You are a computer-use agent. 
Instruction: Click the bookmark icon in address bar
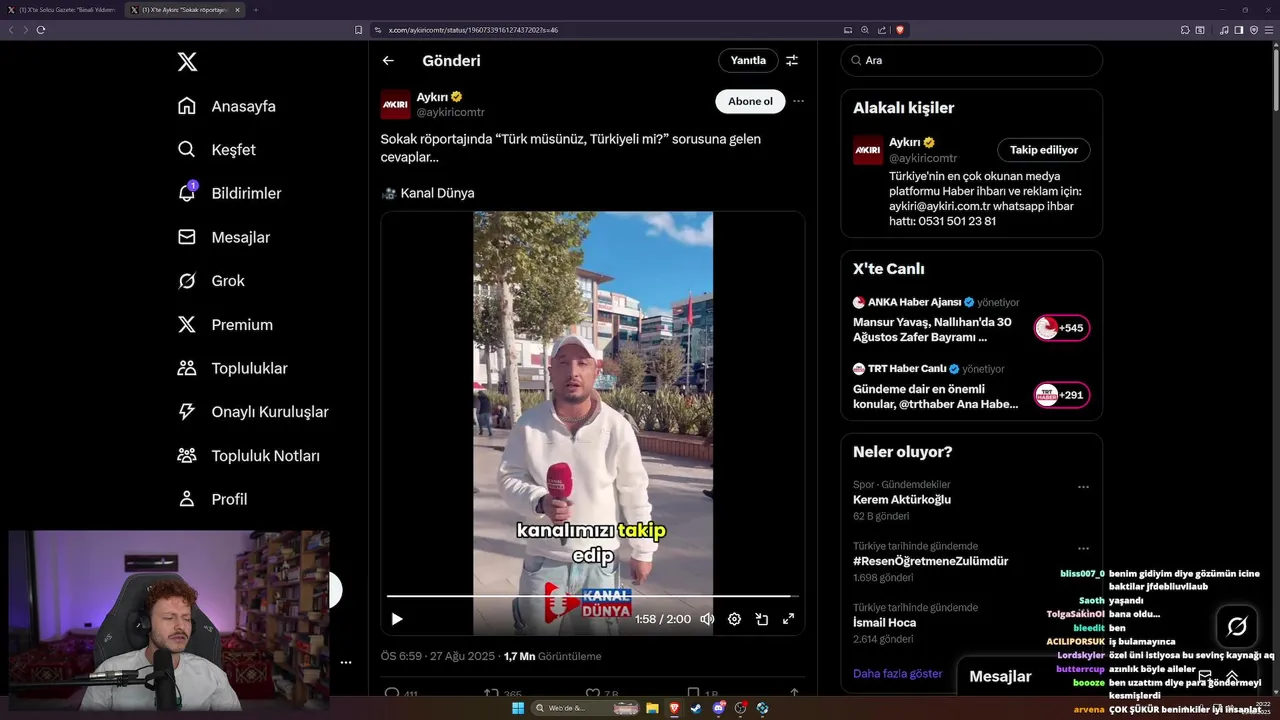click(359, 30)
